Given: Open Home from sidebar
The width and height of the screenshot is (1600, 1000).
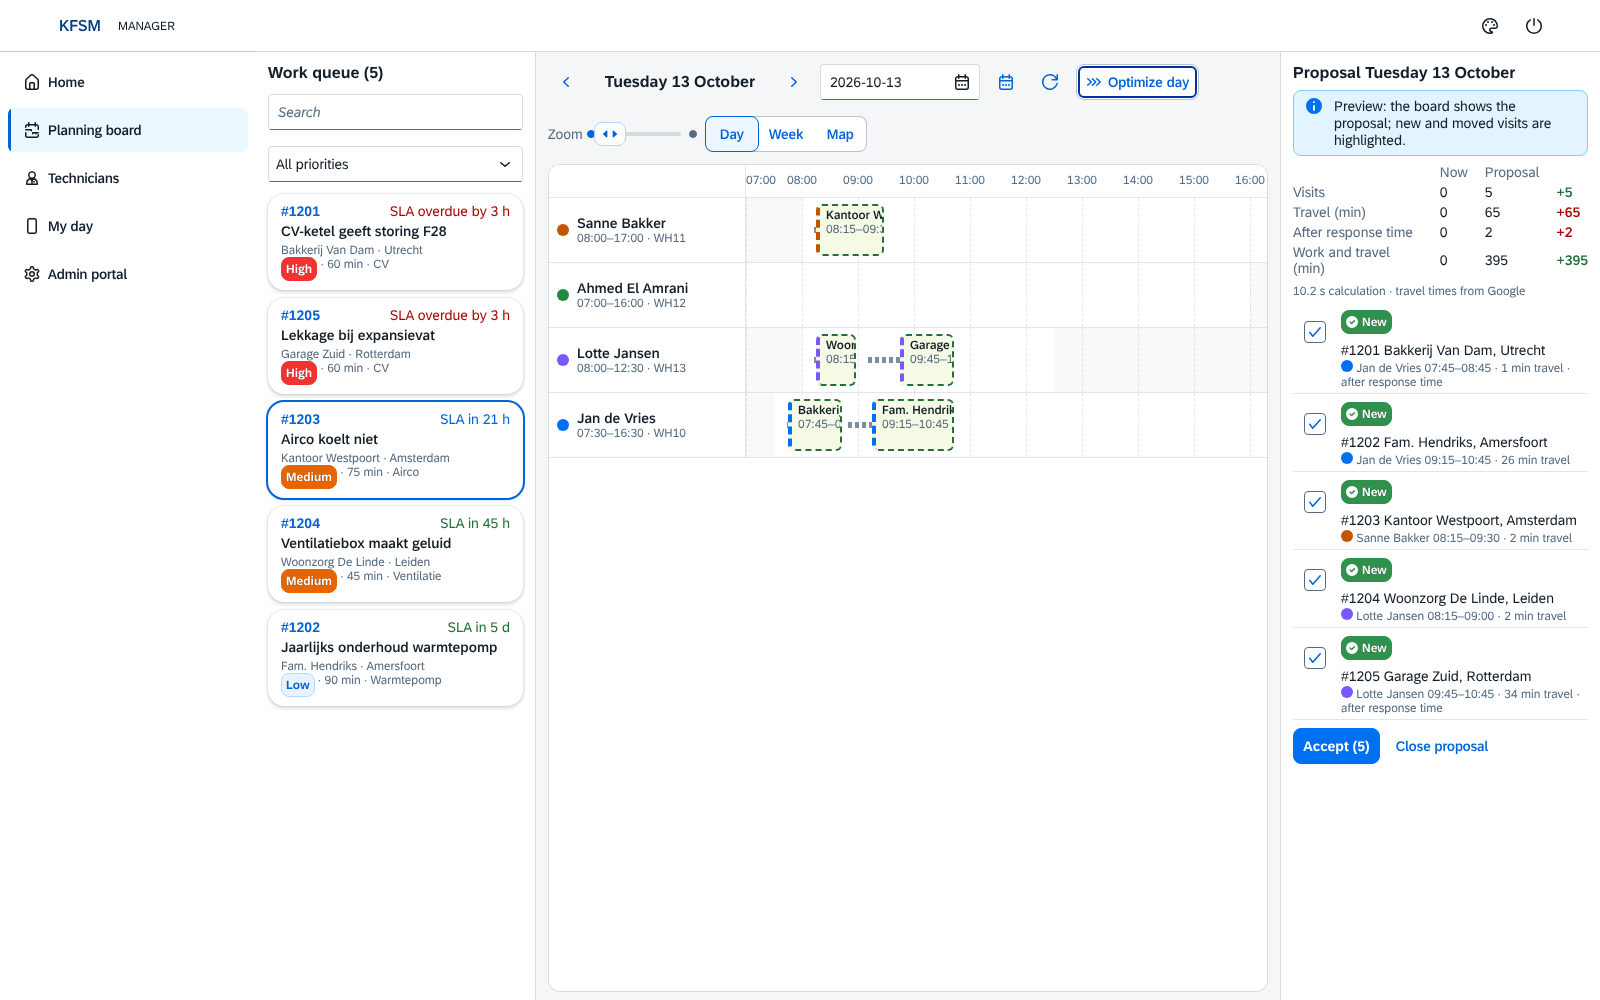Looking at the screenshot, I should tap(128, 82).
